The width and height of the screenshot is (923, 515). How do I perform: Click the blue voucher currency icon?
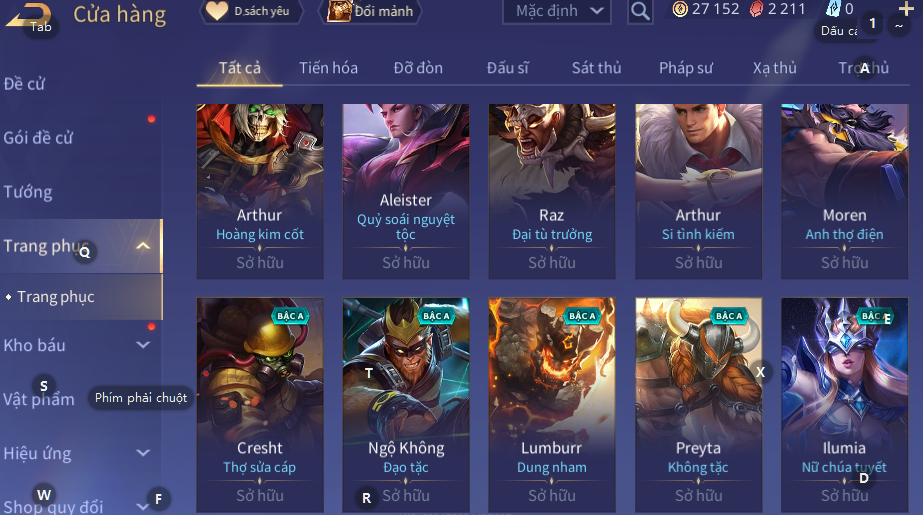point(834,8)
